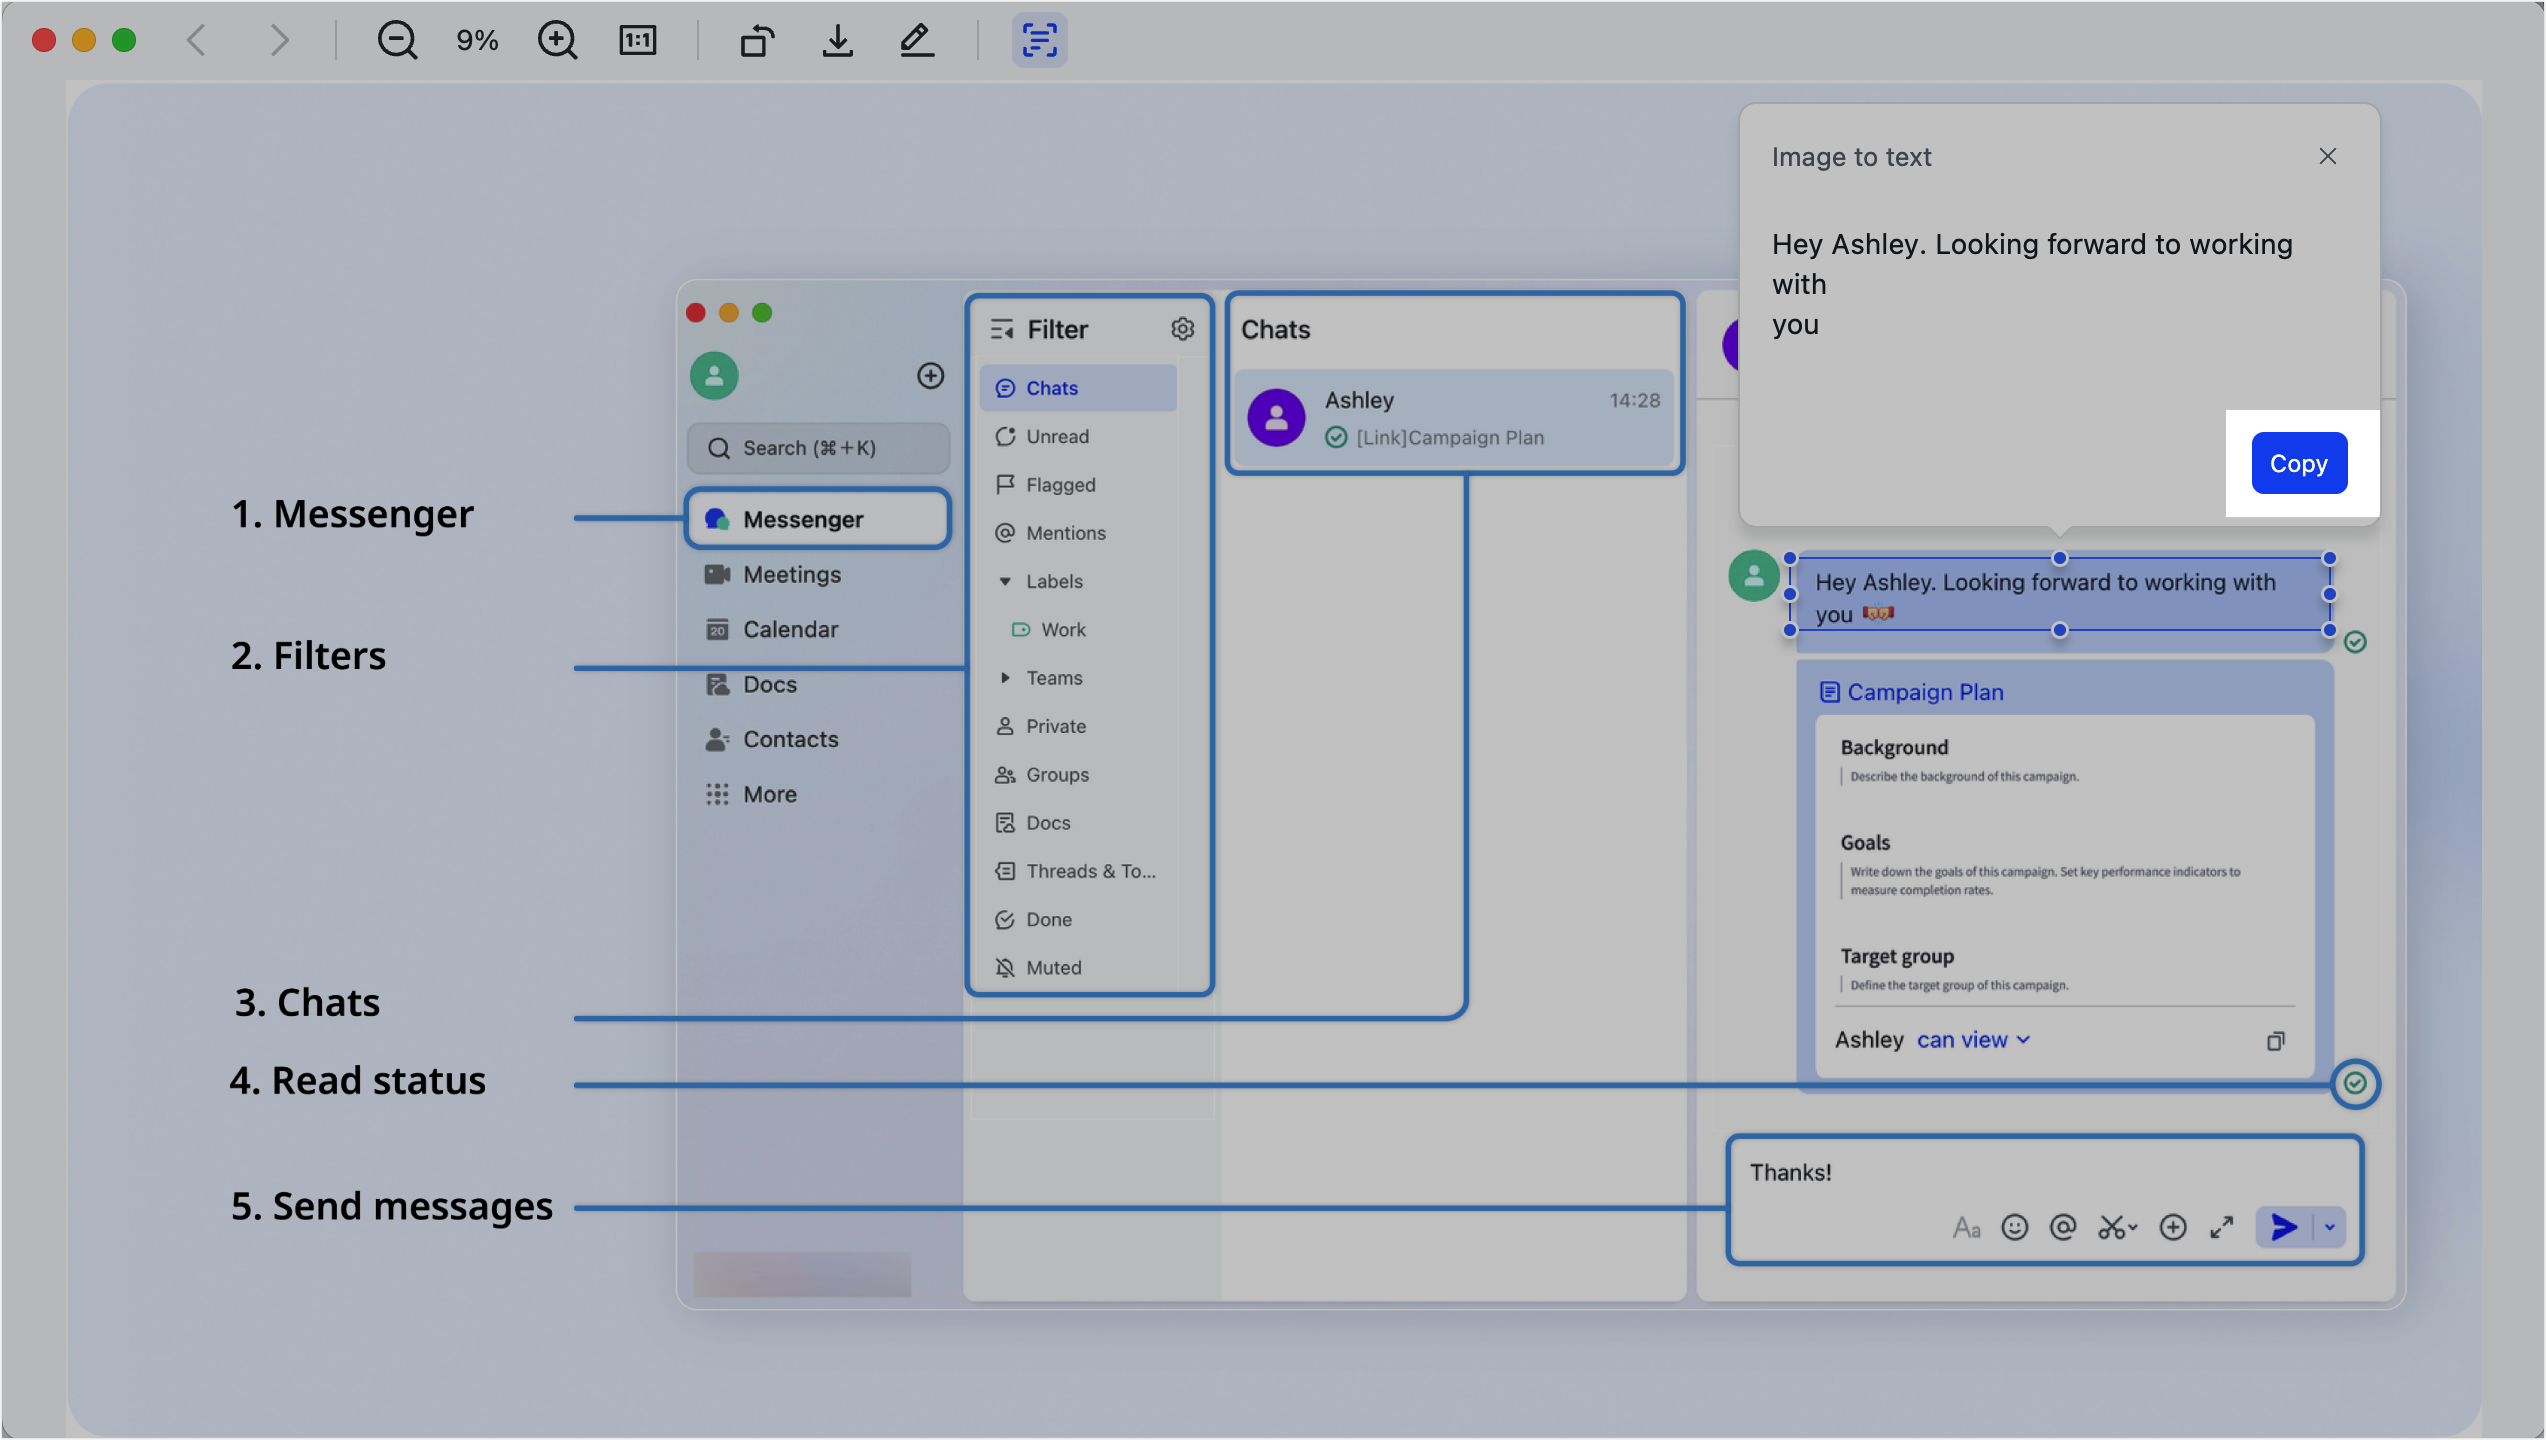Screen dimensions: 2546x1440
Task: Select the Work label
Action: click(1050, 629)
